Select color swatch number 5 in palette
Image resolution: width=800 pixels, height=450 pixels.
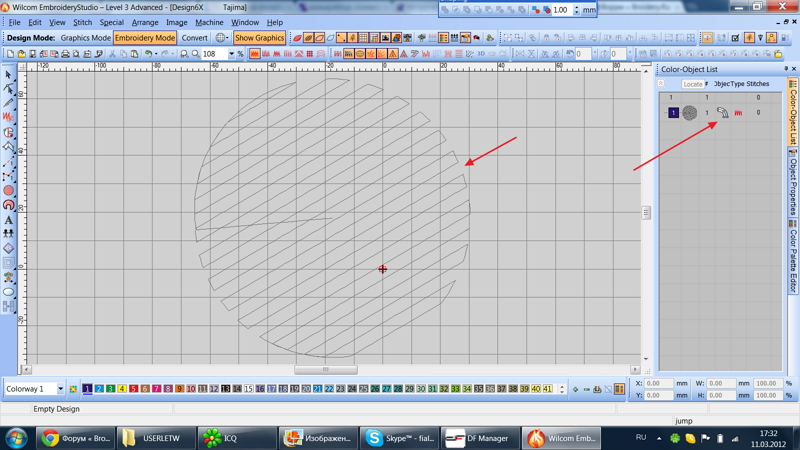tap(133, 389)
